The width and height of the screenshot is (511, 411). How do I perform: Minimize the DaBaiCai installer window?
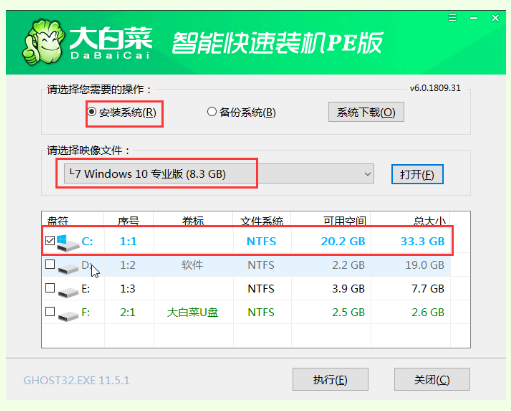coord(474,18)
